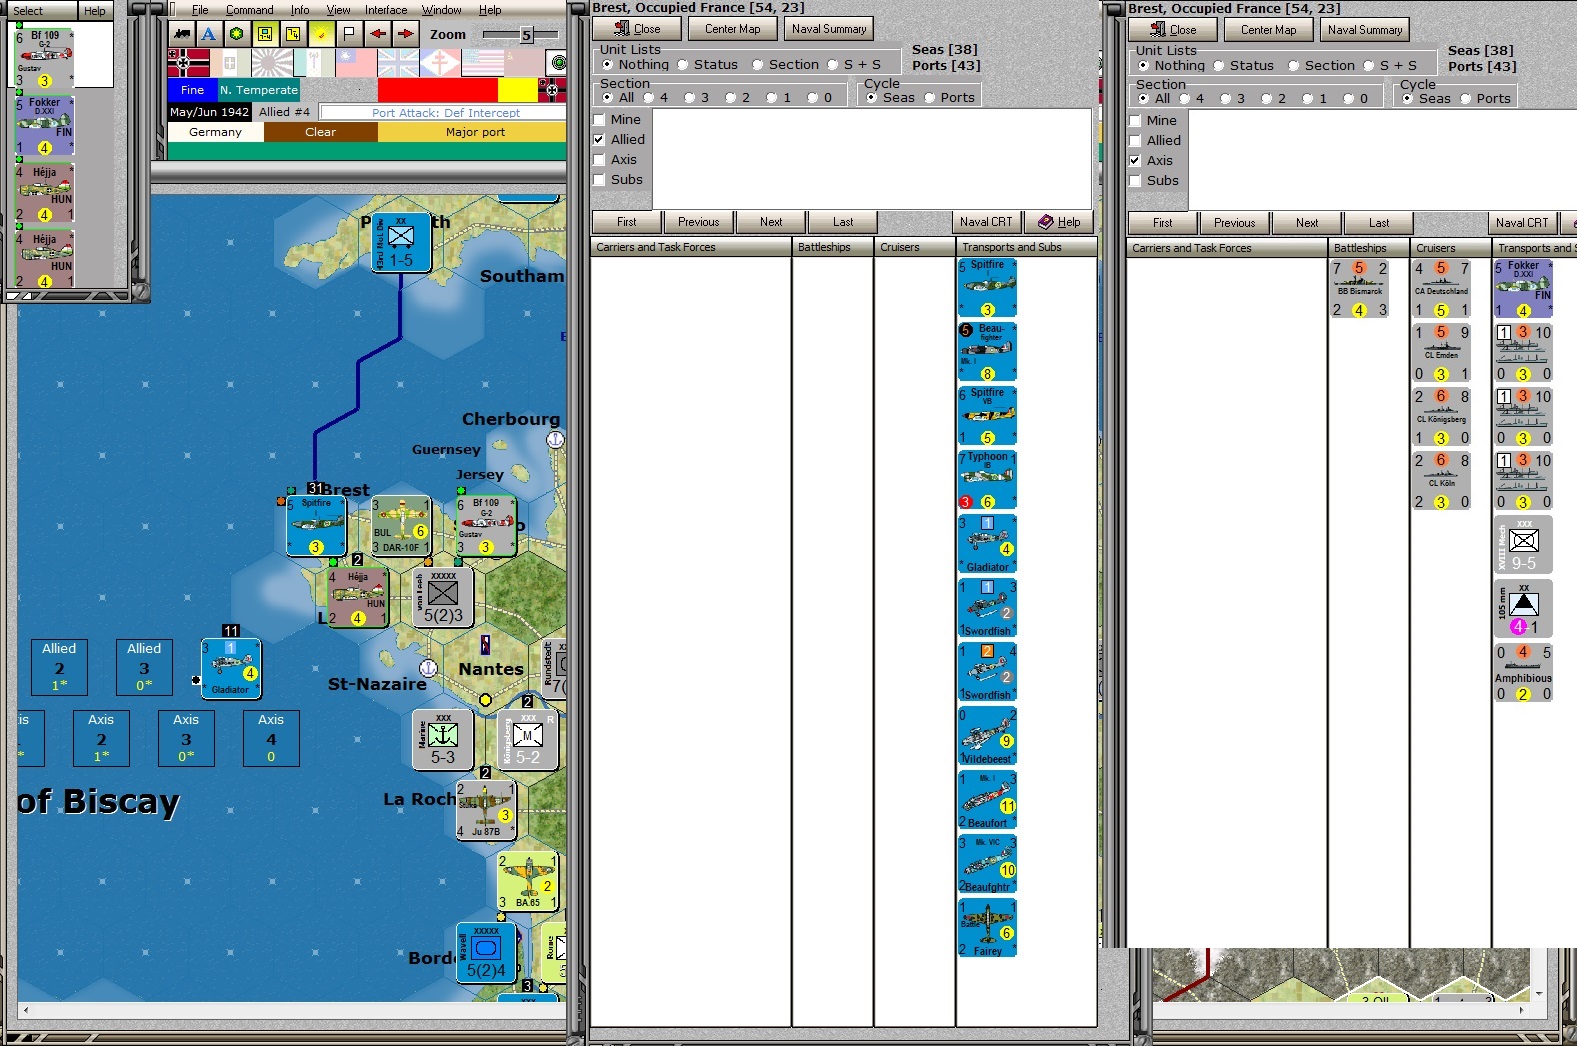1577x1046 pixels.
Task: Click Naval CRT in left port window
Action: [986, 222]
